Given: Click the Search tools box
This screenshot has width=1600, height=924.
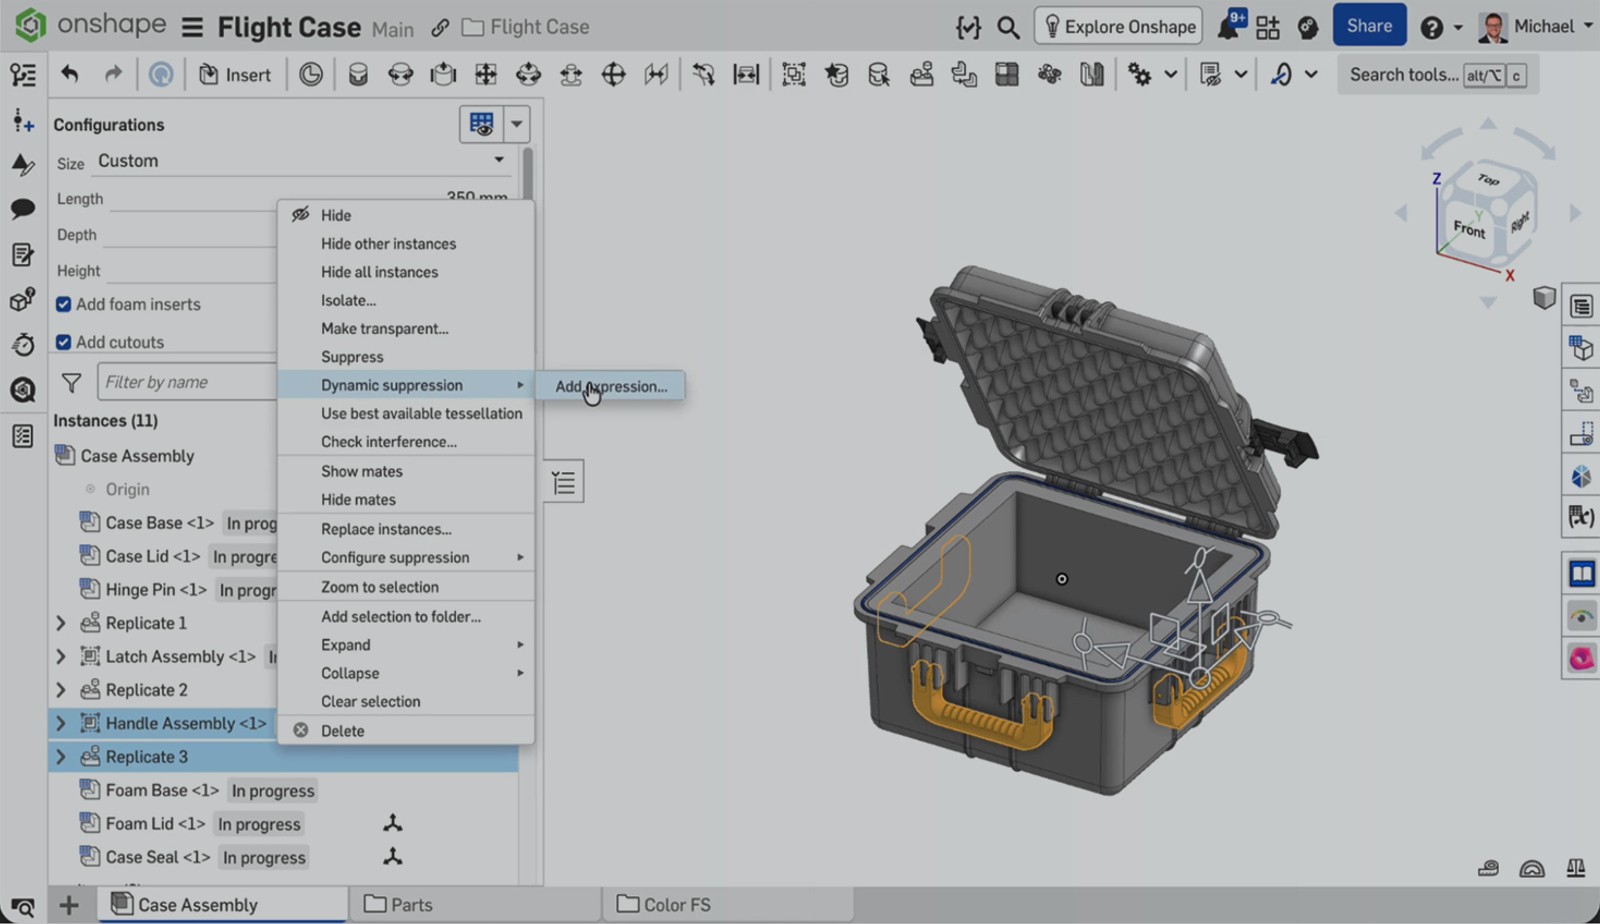Looking at the screenshot, I should coord(1438,75).
